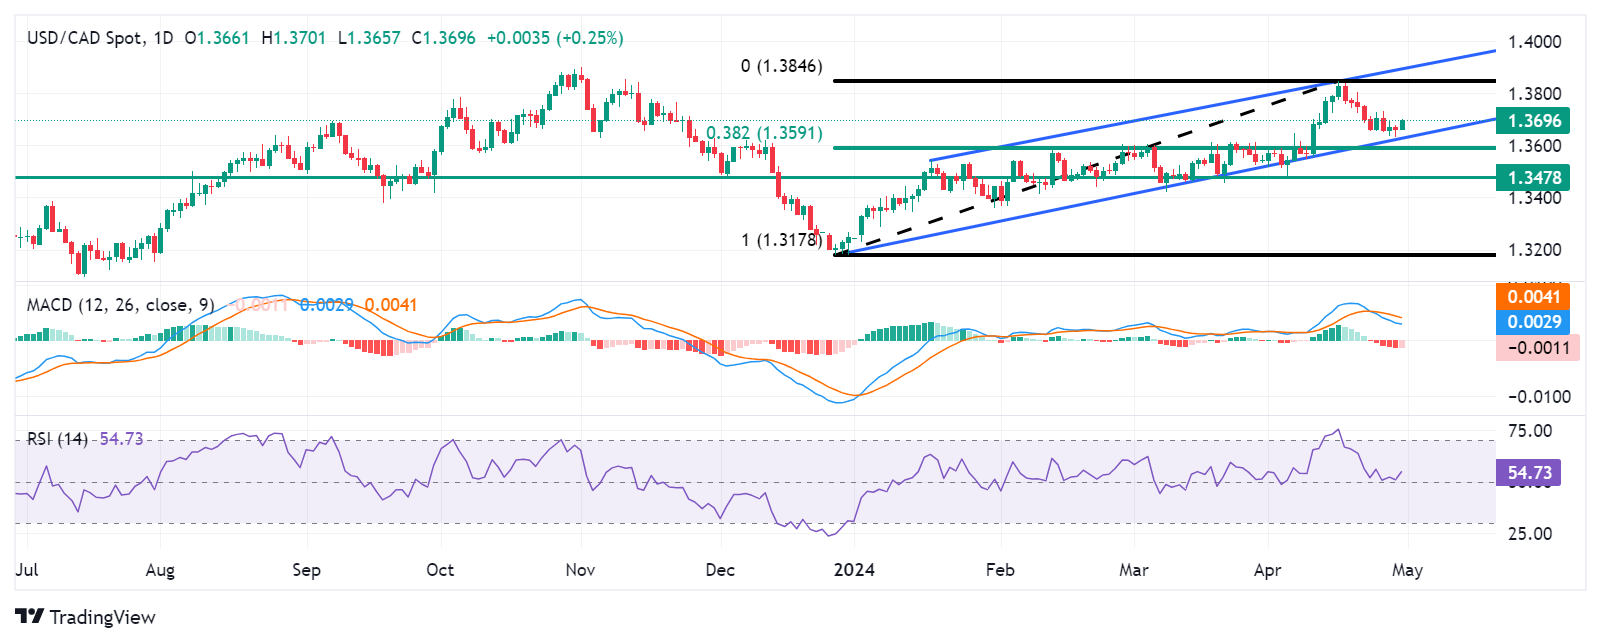
Task: Select the 1D interval label
Action: click(x=162, y=38)
